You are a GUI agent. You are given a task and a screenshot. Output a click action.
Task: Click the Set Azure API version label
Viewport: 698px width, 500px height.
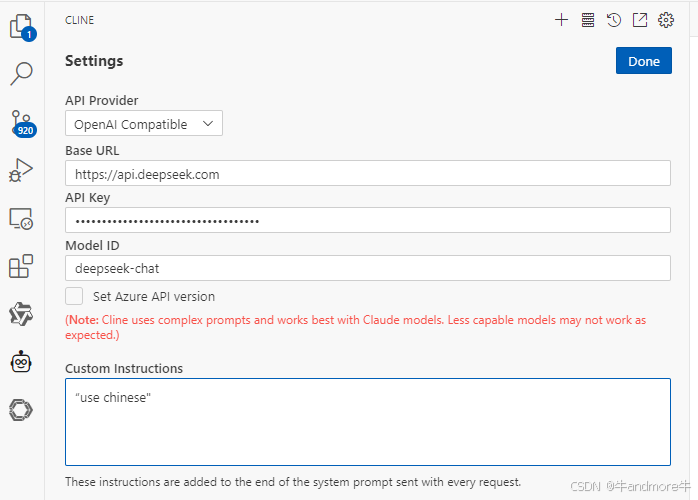tap(154, 297)
